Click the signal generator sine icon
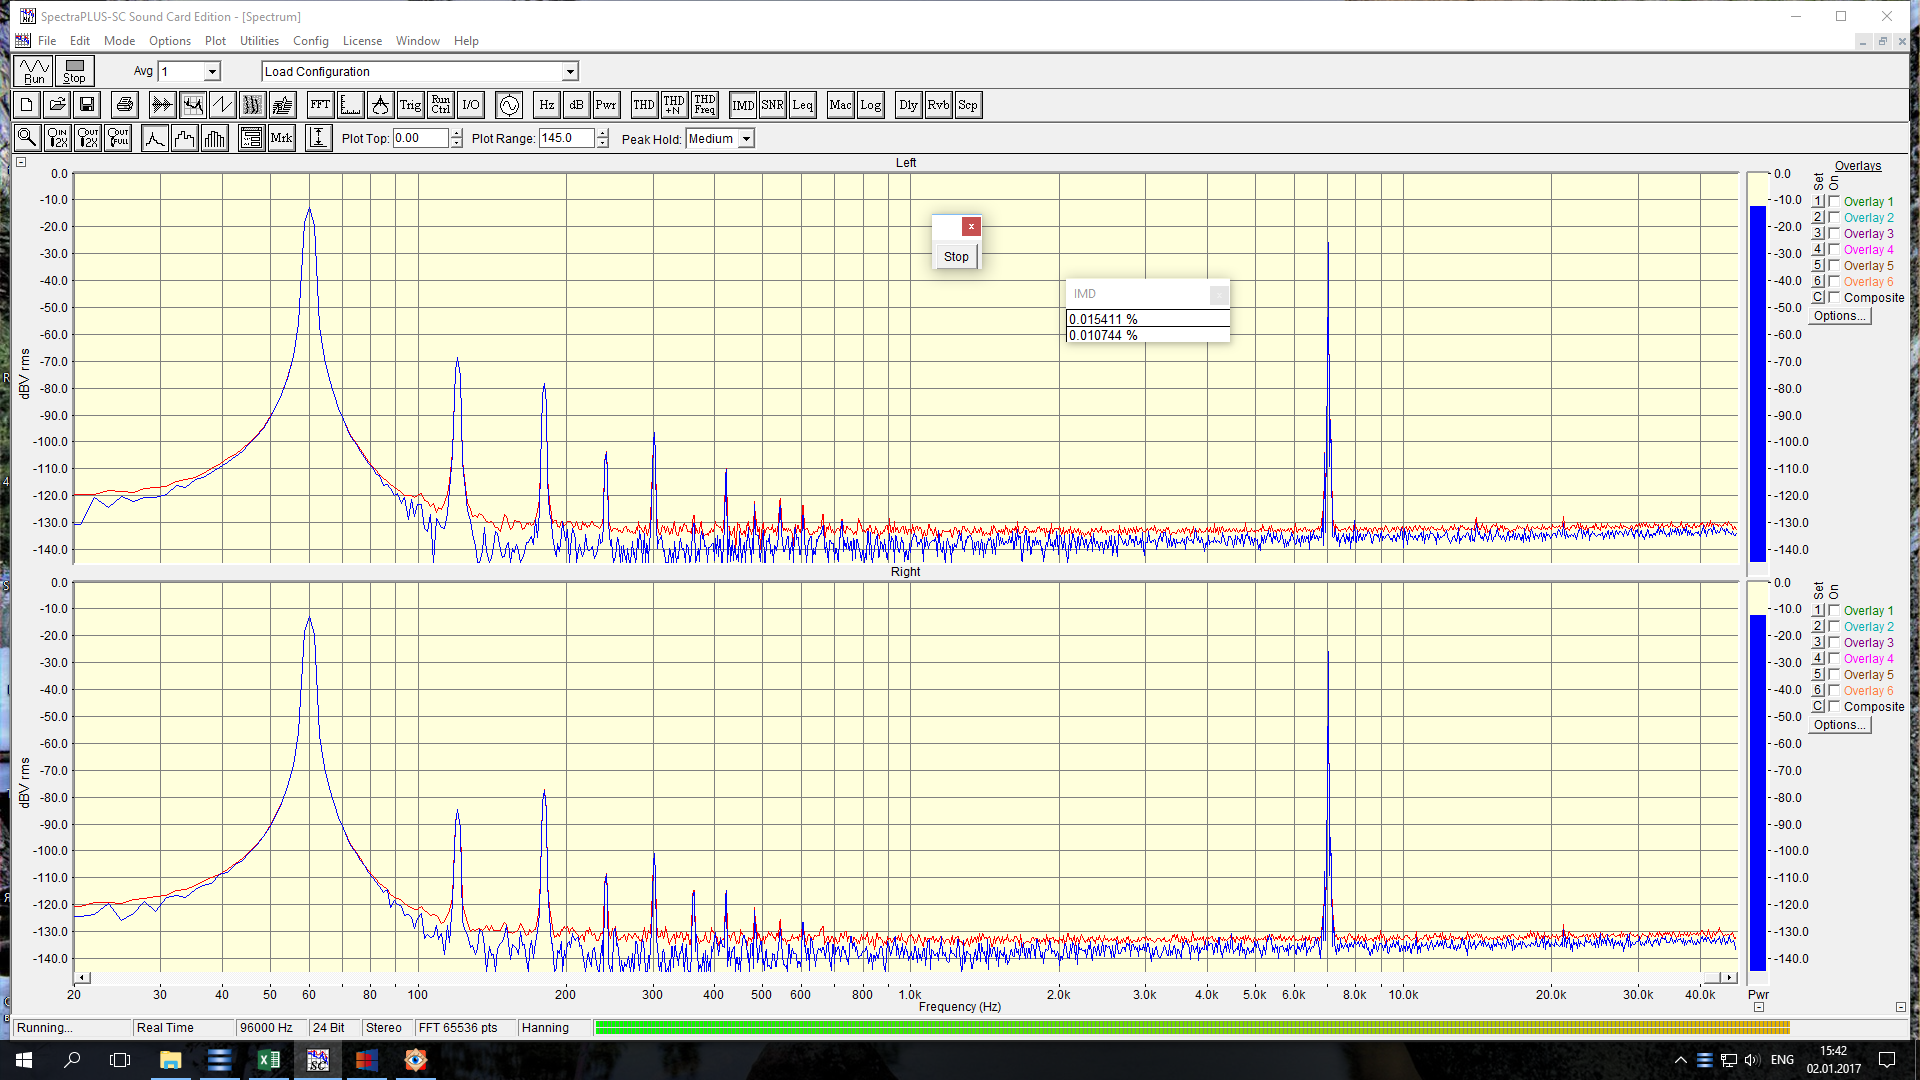 (x=509, y=105)
